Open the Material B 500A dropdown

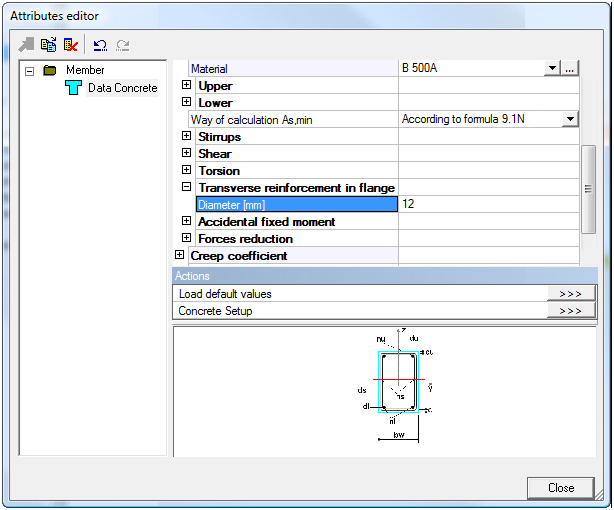click(x=551, y=68)
